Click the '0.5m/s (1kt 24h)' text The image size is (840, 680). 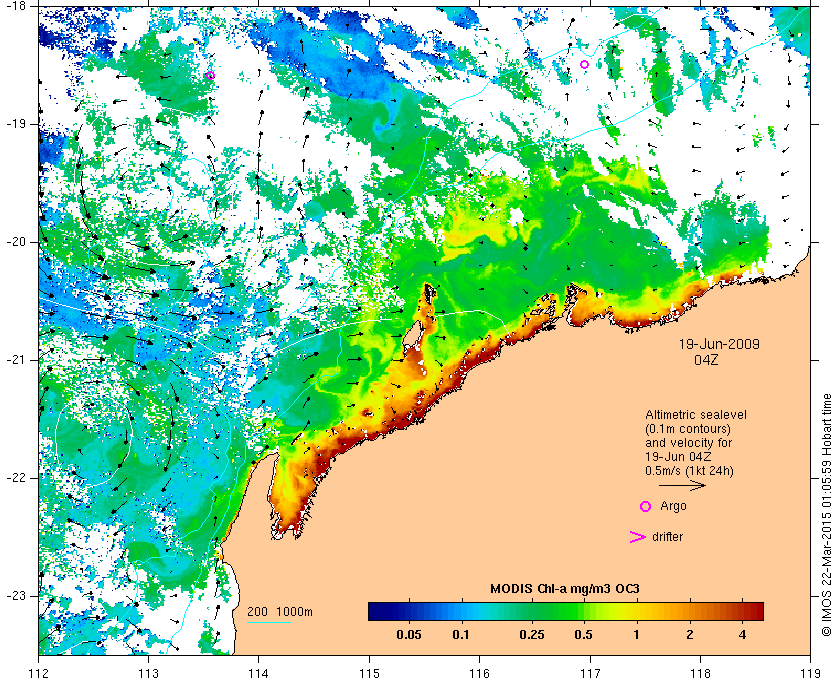(x=689, y=471)
